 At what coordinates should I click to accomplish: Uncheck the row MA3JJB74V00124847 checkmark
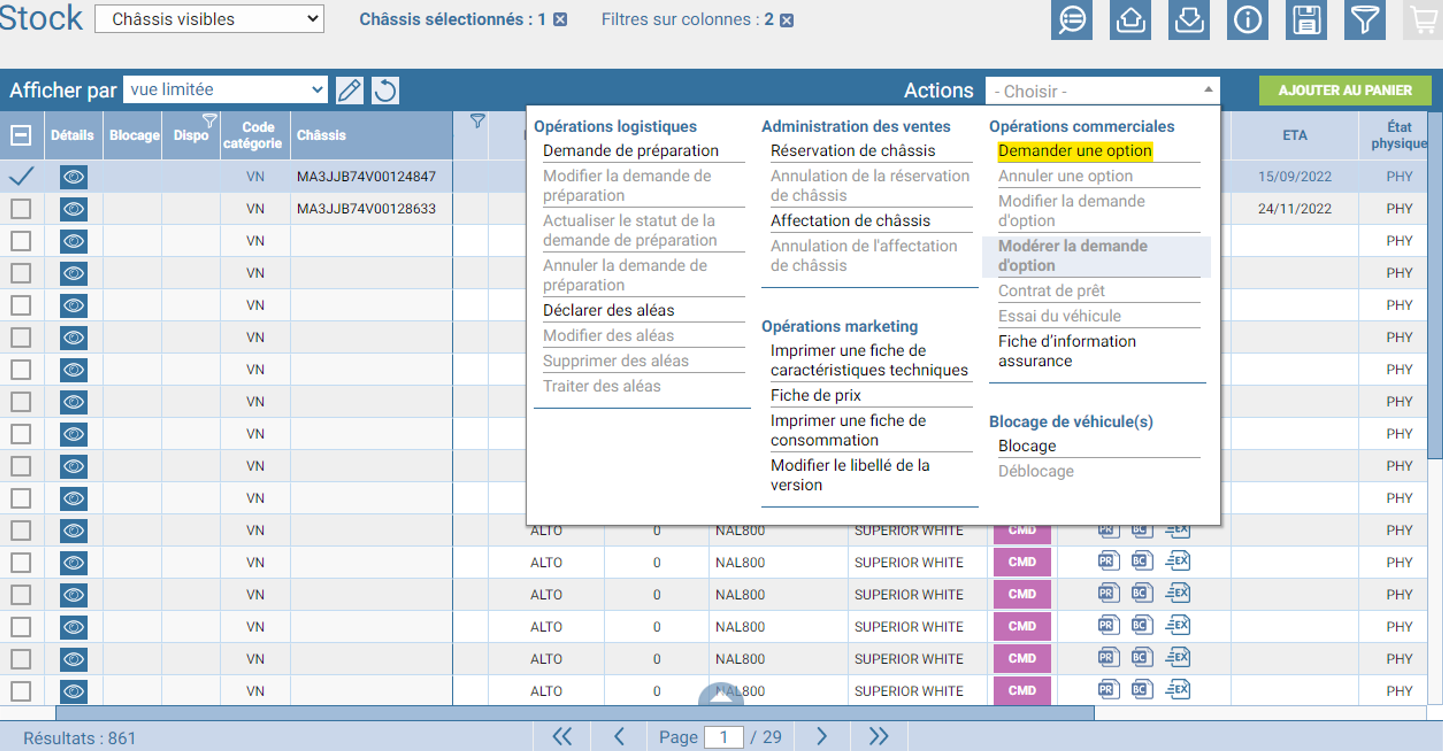click(21, 177)
